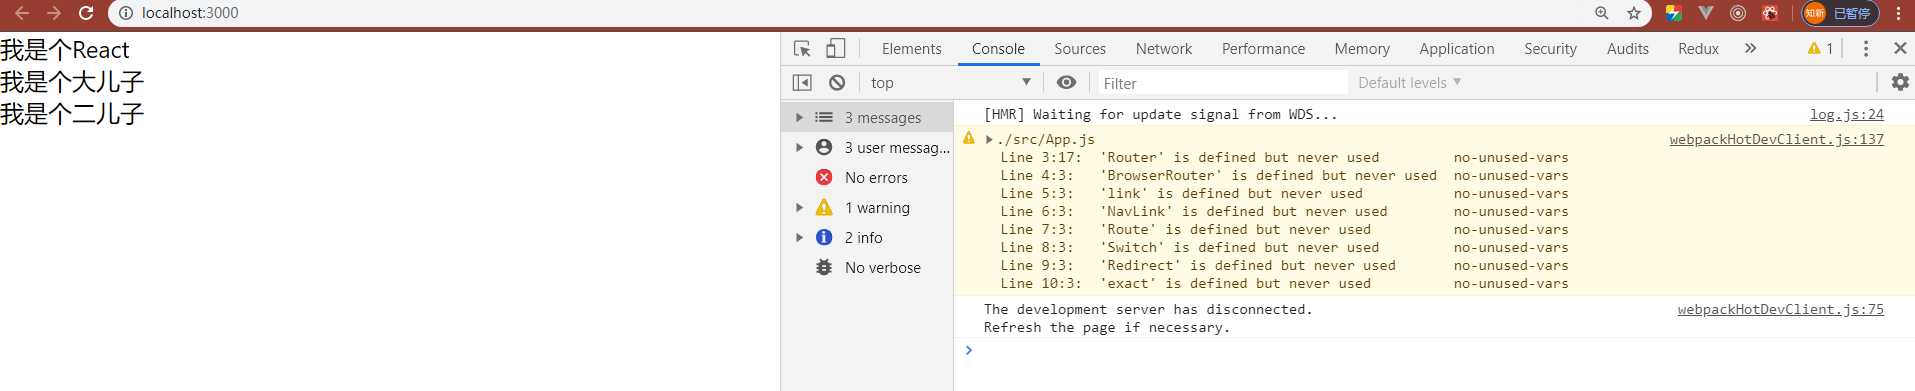The height and width of the screenshot is (391, 1915).
Task: Bookmark this page with star icon
Action: [x=1634, y=13]
